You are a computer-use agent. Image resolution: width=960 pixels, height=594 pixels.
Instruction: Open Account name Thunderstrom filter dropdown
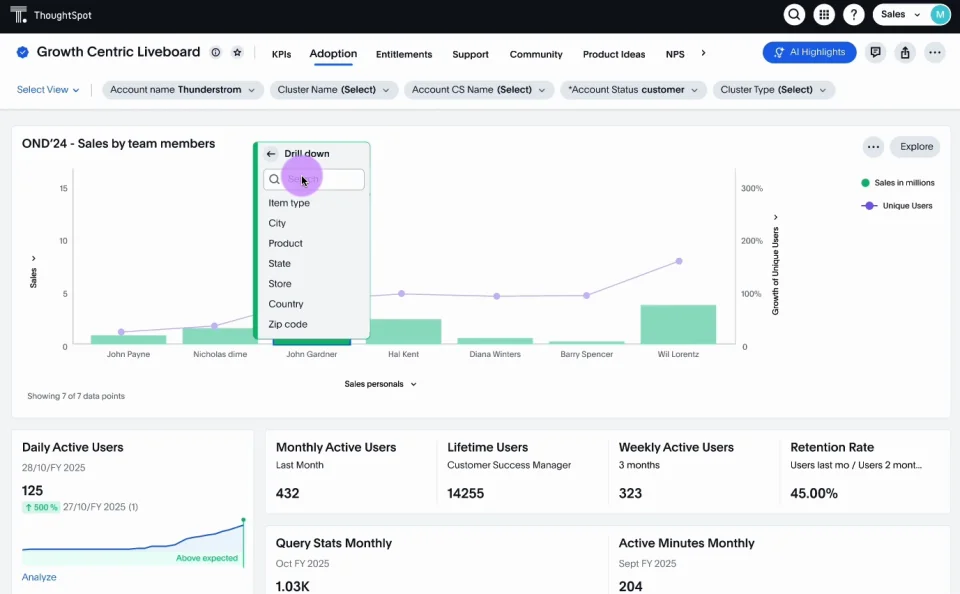pyautogui.click(x=182, y=90)
